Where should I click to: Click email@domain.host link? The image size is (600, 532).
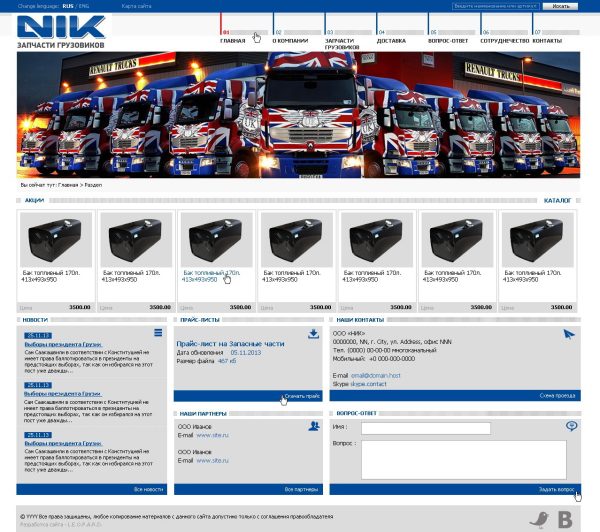click(x=376, y=375)
